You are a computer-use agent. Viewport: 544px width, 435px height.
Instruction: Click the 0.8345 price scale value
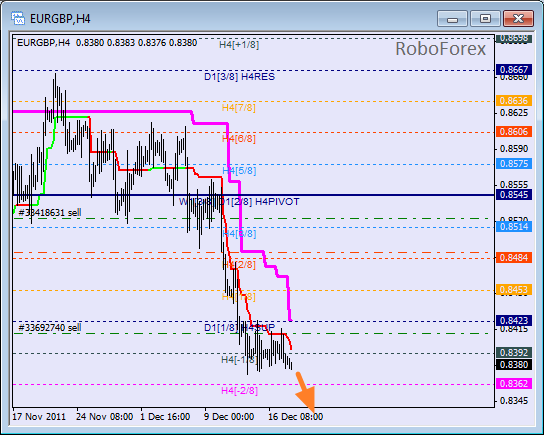514,401
